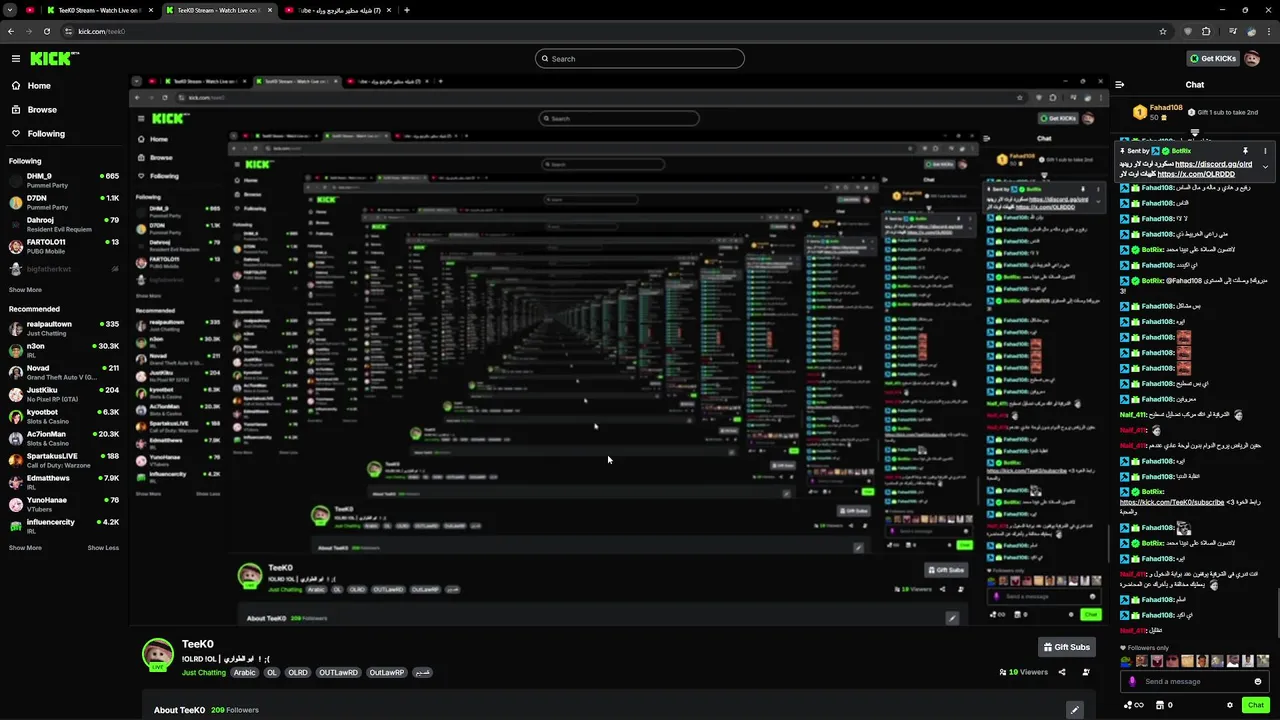Select the Arabic stream tag

(x=245, y=673)
